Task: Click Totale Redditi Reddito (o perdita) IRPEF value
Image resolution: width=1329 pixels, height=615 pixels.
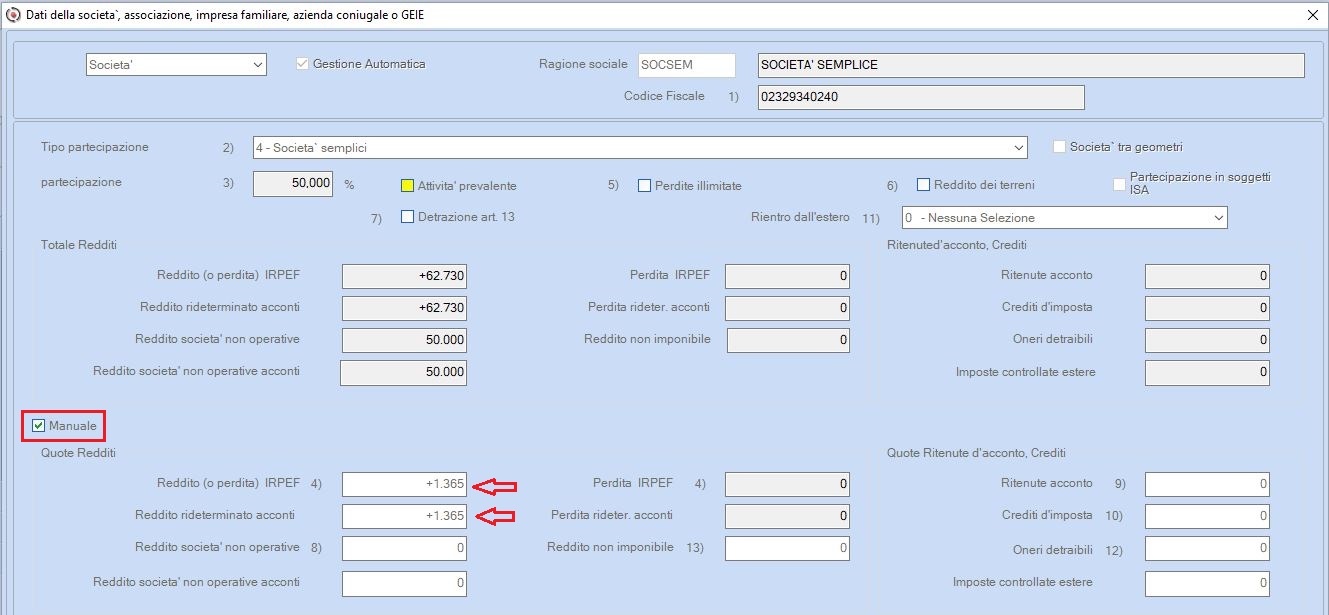Action: click(404, 276)
